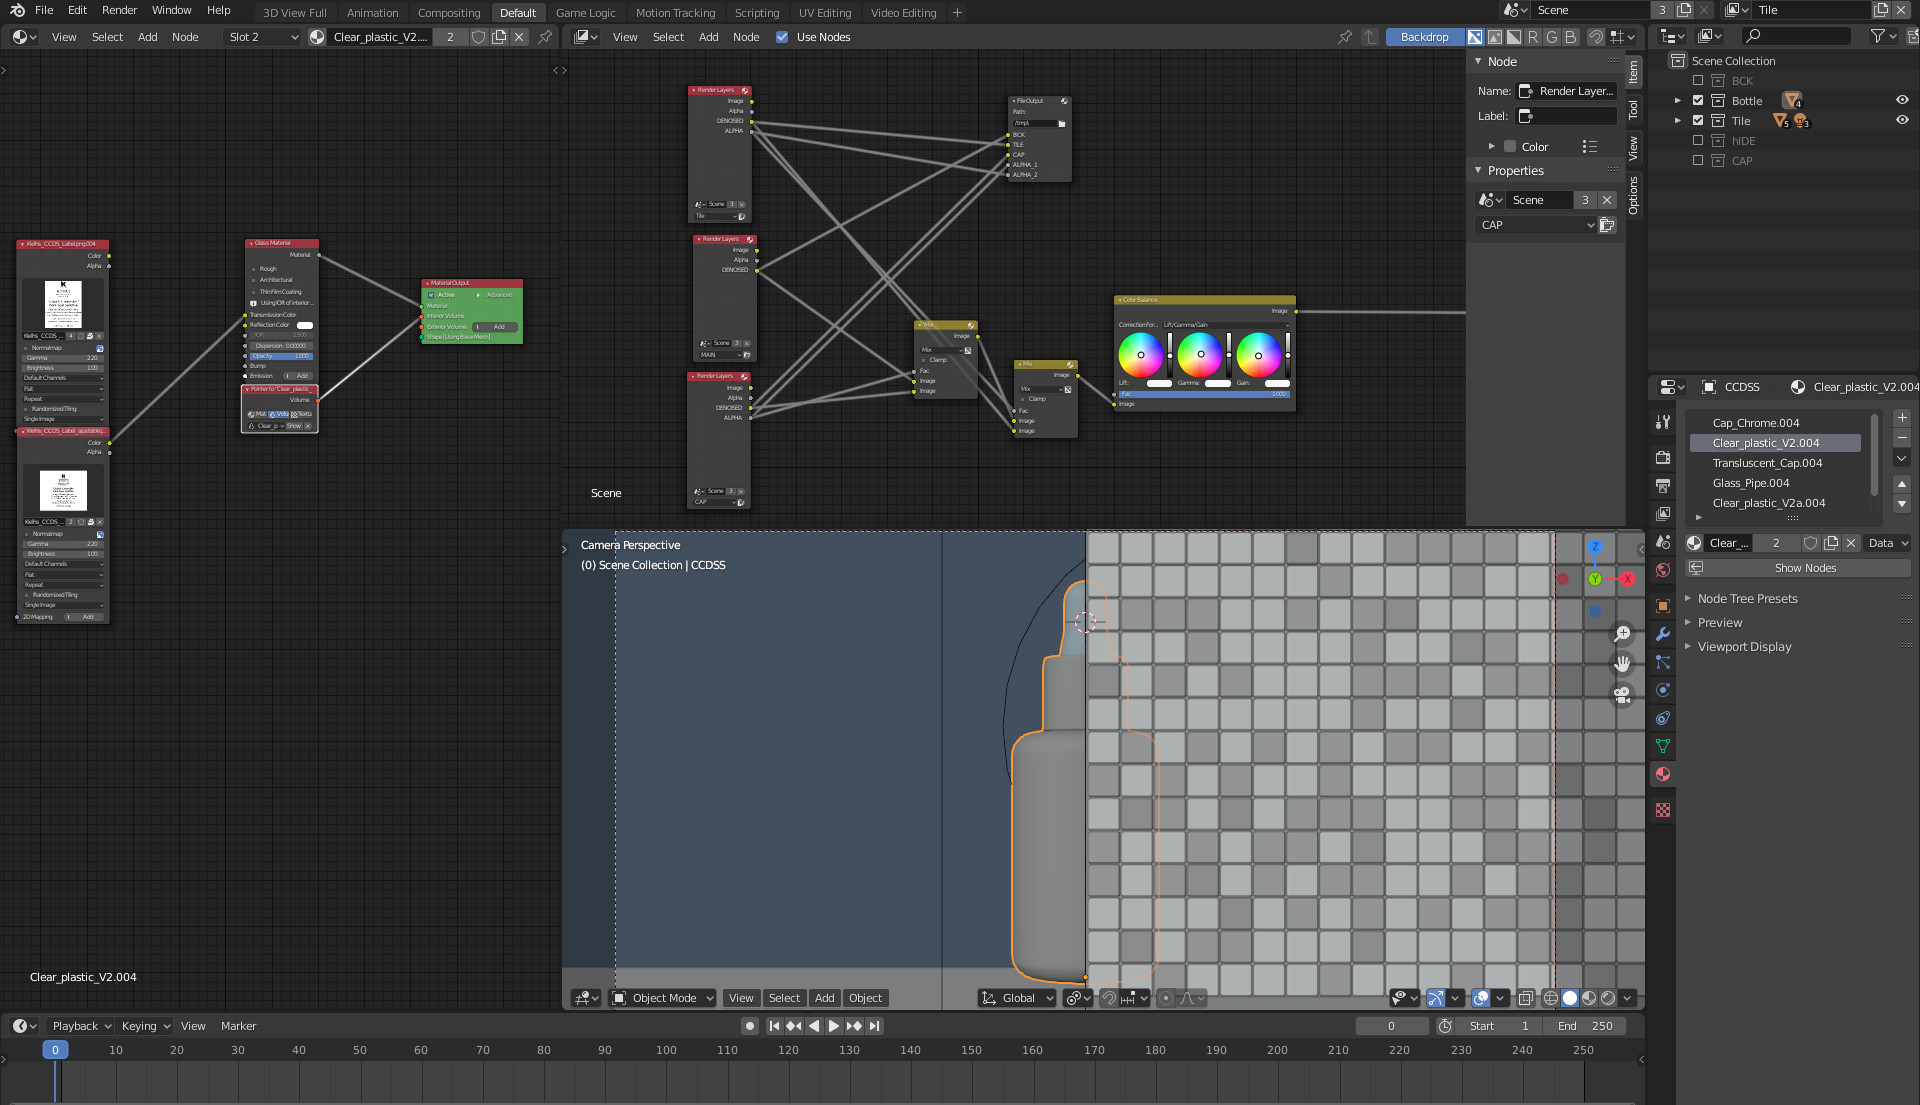The height and width of the screenshot is (1105, 1920).
Task: Click the camera view icon in viewport
Action: pos(1622,693)
